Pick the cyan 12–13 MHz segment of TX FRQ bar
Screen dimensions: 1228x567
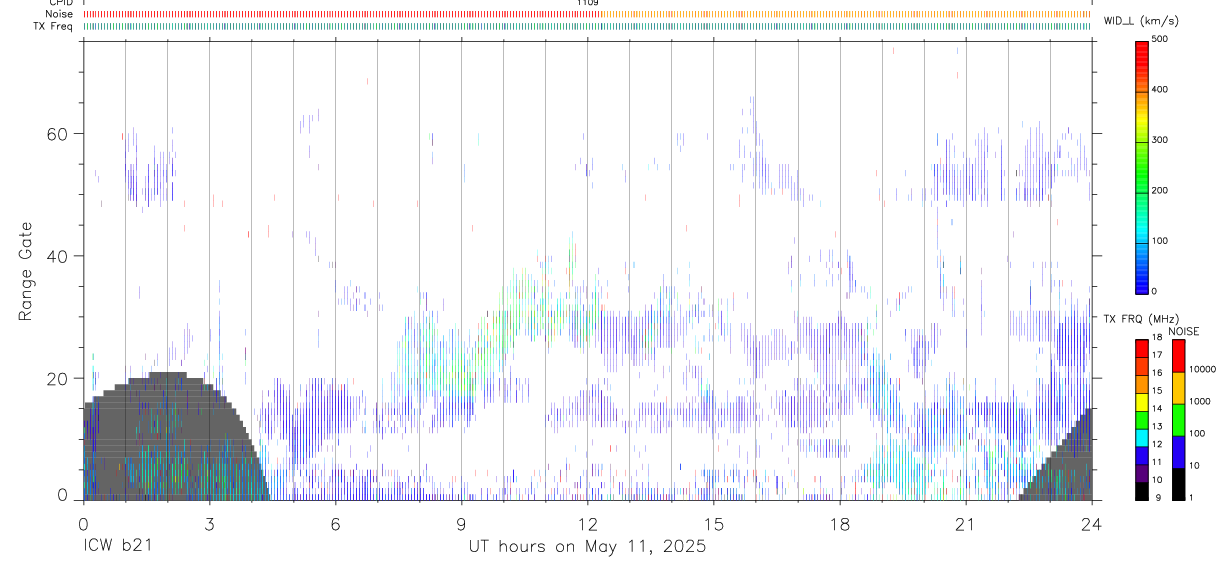(x=1142, y=438)
